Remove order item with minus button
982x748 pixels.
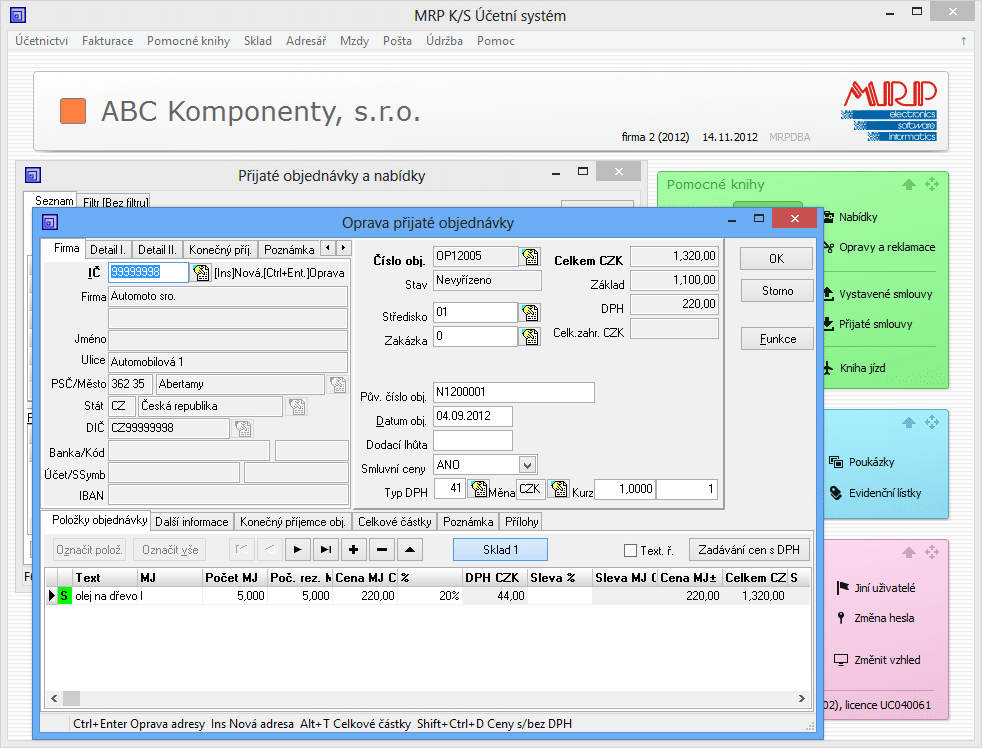[382, 549]
